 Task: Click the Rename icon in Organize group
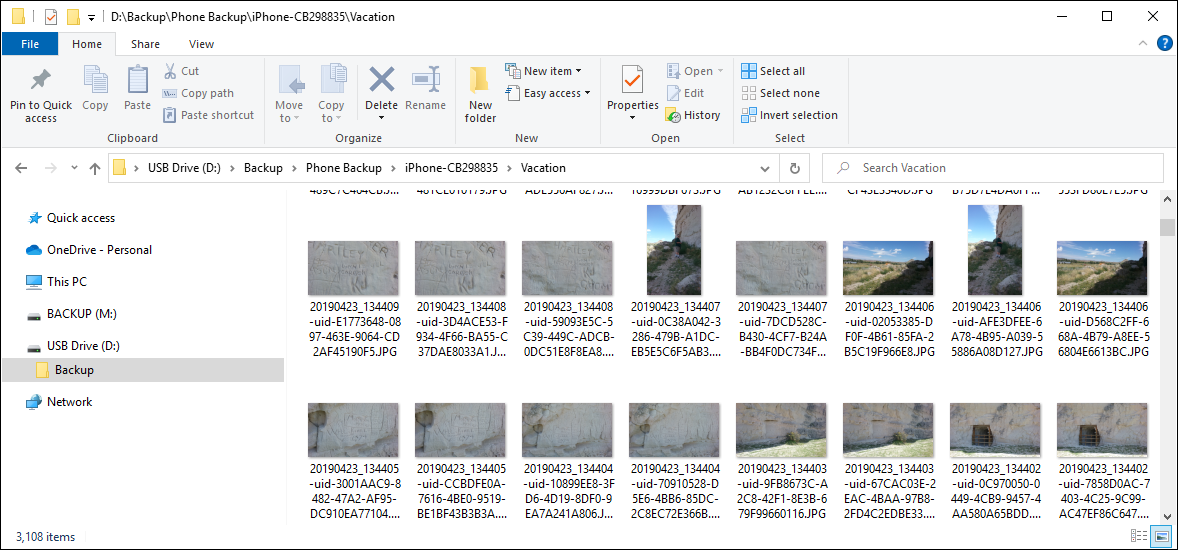(426, 80)
